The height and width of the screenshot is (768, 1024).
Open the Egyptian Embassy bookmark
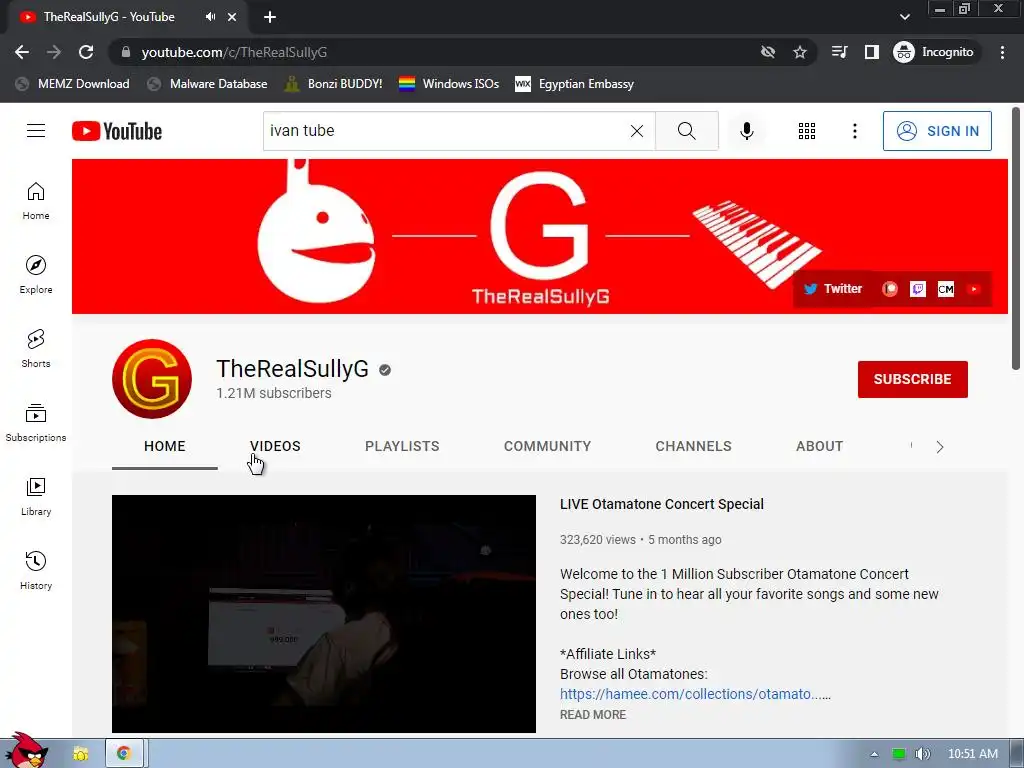[575, 84]
